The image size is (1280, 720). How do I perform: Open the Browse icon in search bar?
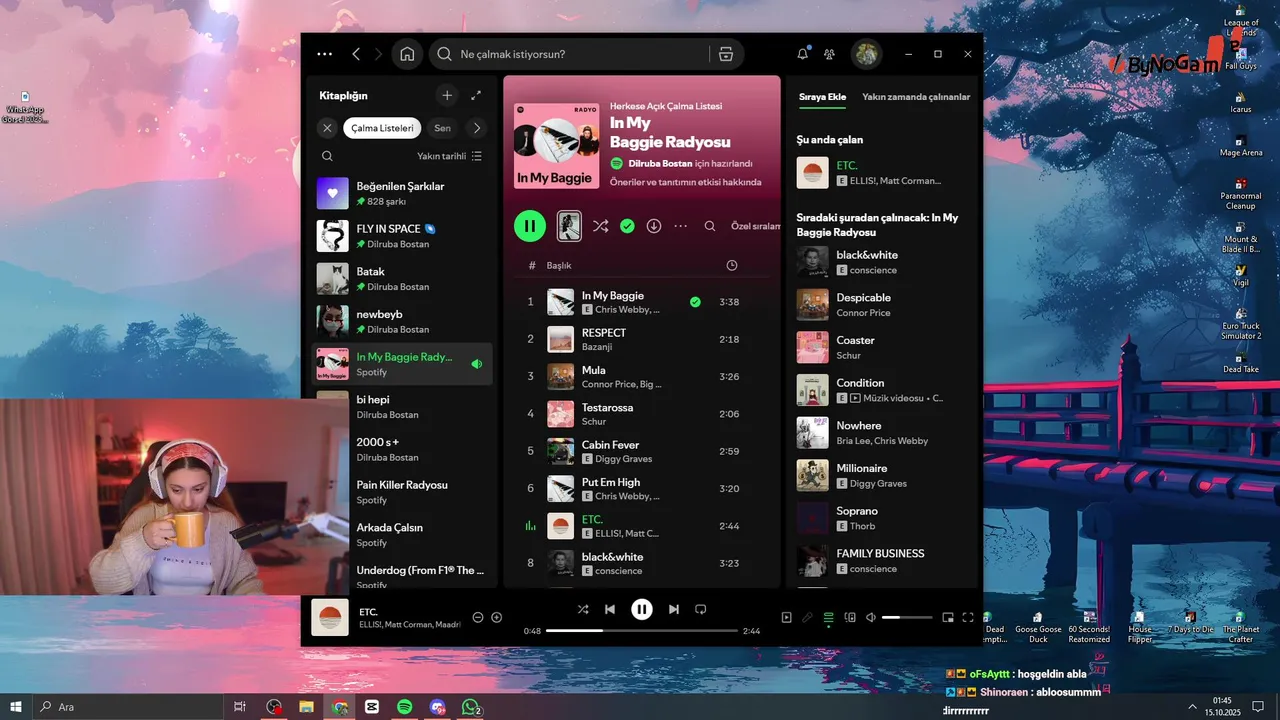click(726, 54)
